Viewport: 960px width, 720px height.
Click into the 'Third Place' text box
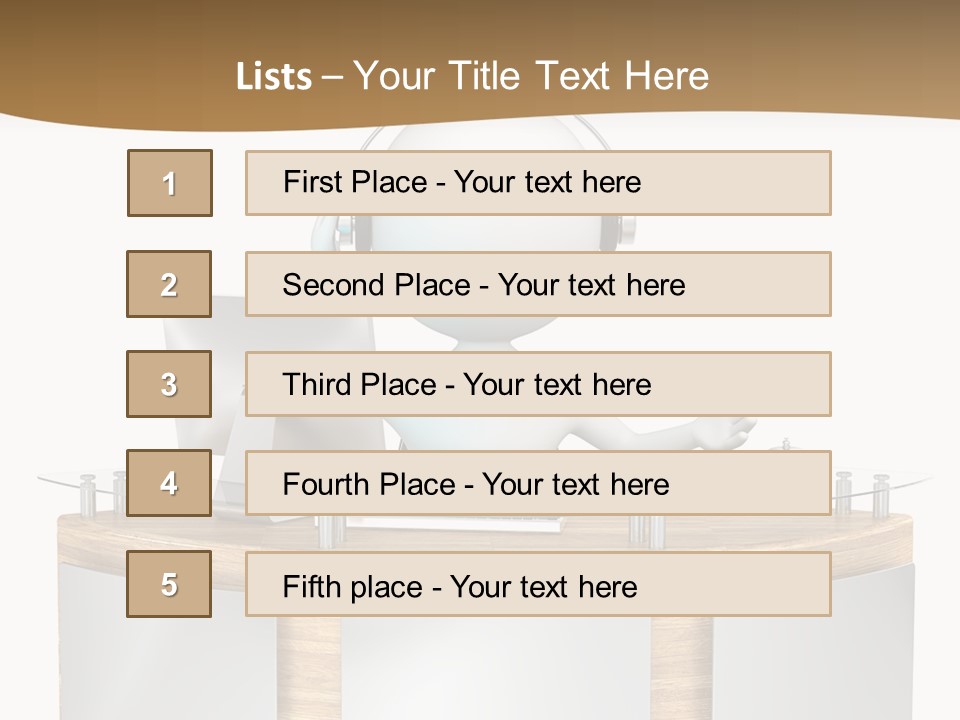point(538,384)
